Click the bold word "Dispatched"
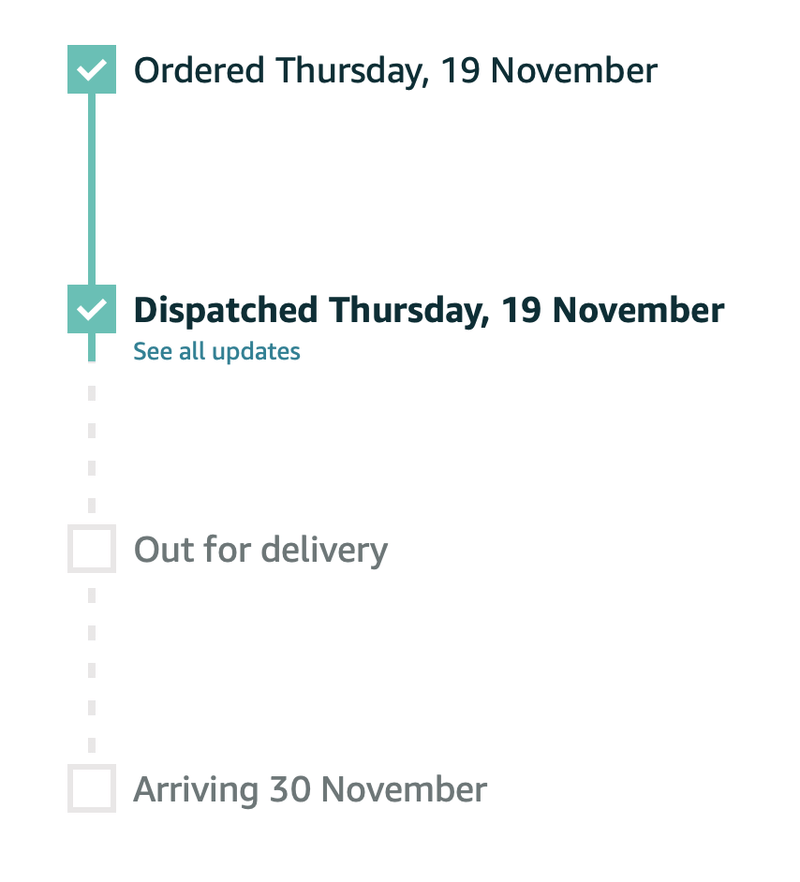The width and height of the screenshot is (800, 882). 225,310
